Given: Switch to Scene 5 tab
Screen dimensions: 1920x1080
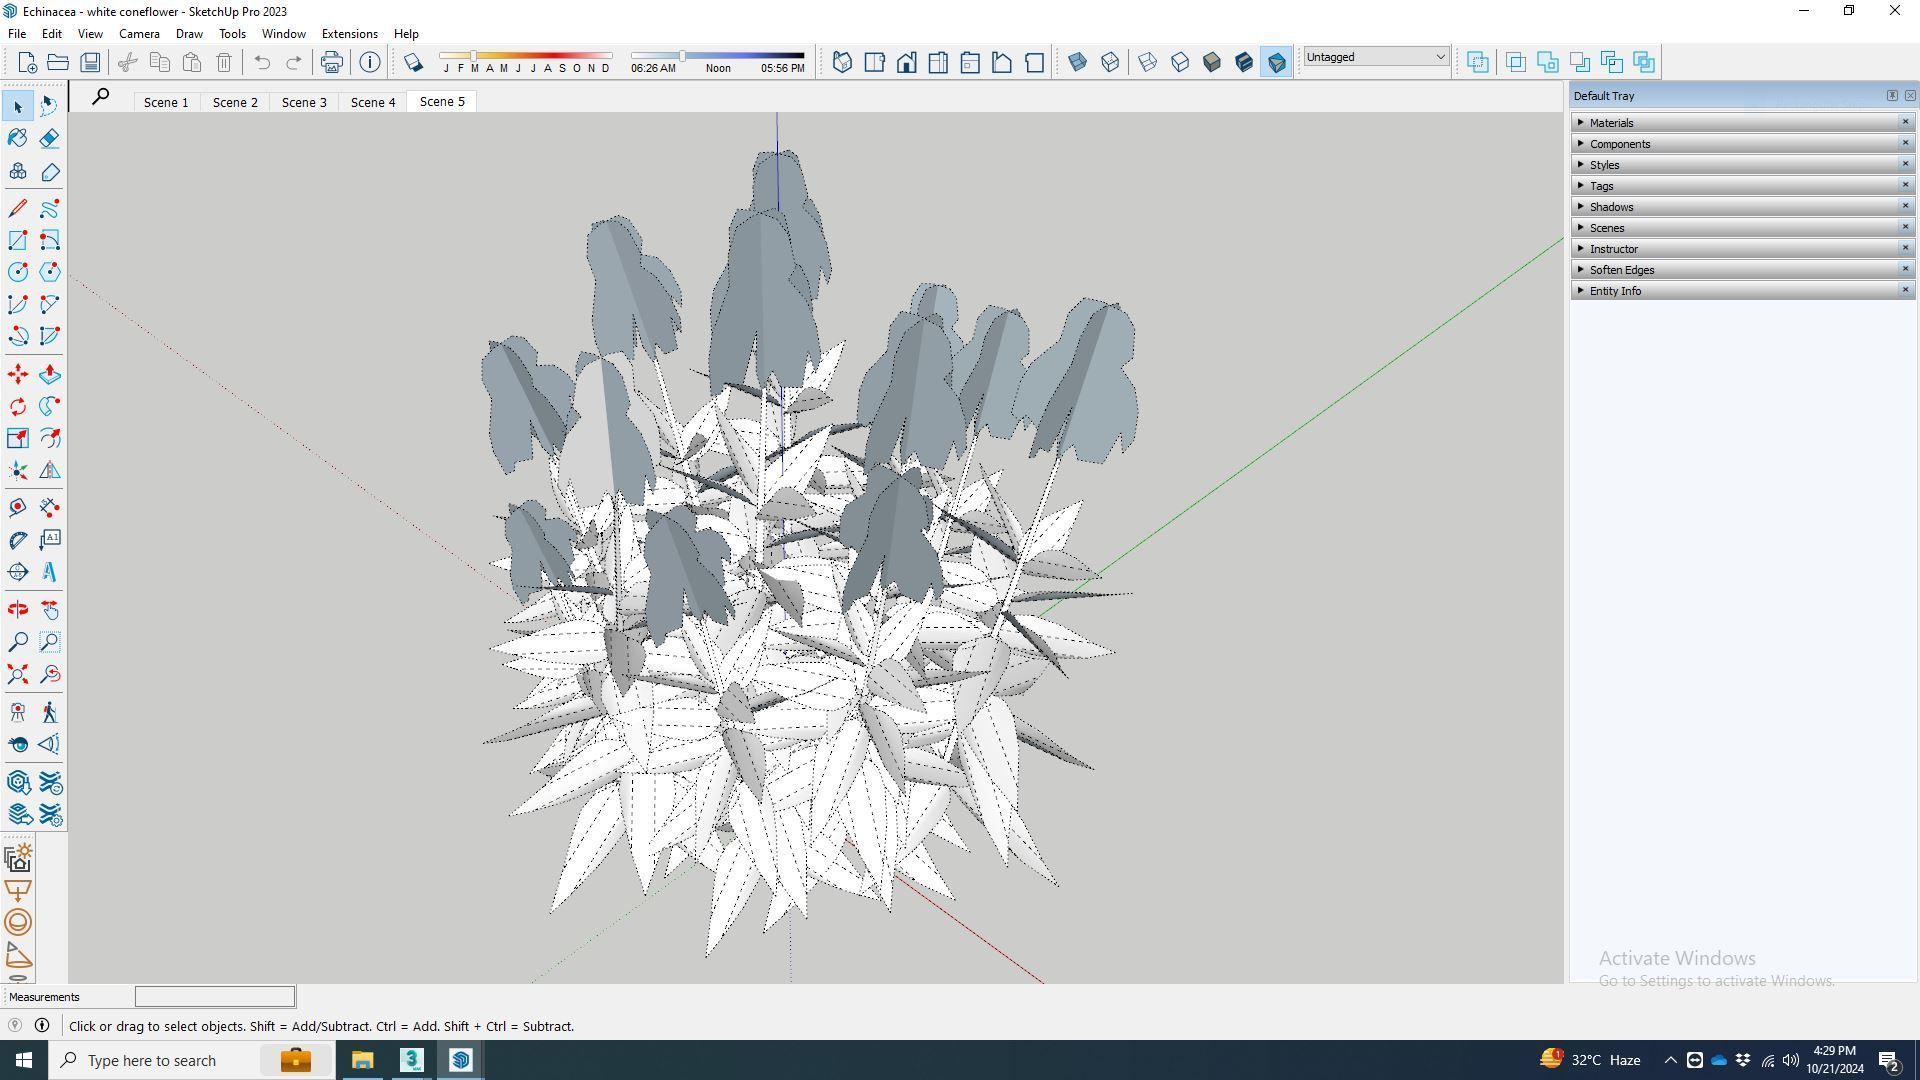Looking at the screenshot, I should [442, 101].
